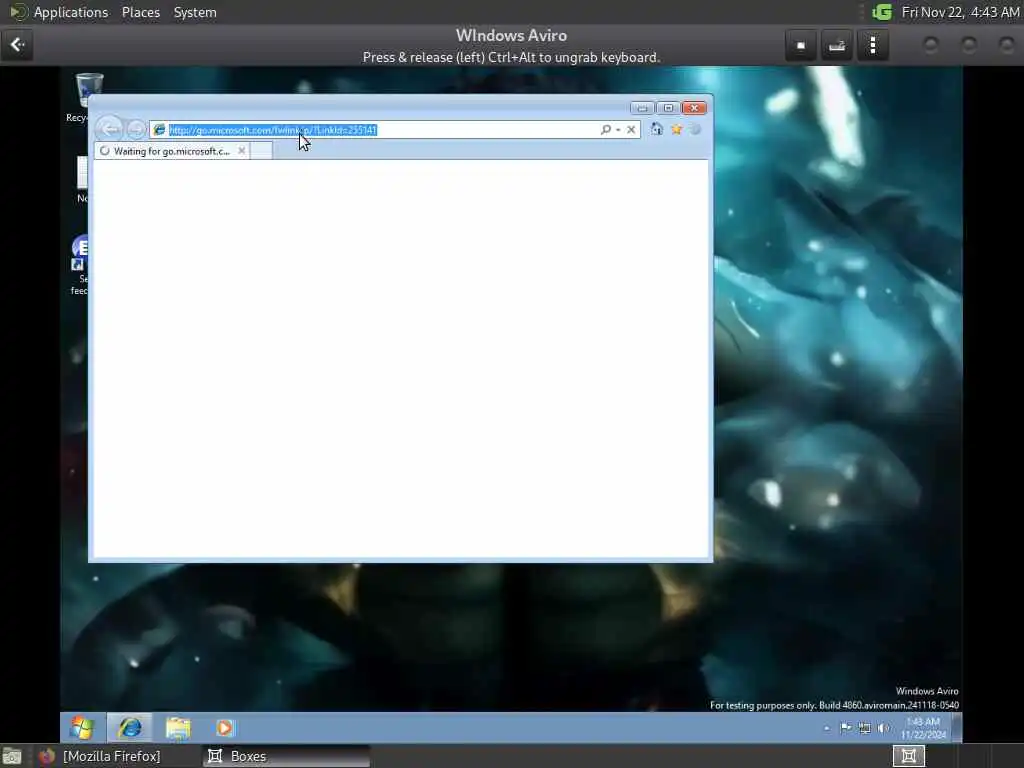
Task: Open the Boxes three-dot menu
Action: 872,45
